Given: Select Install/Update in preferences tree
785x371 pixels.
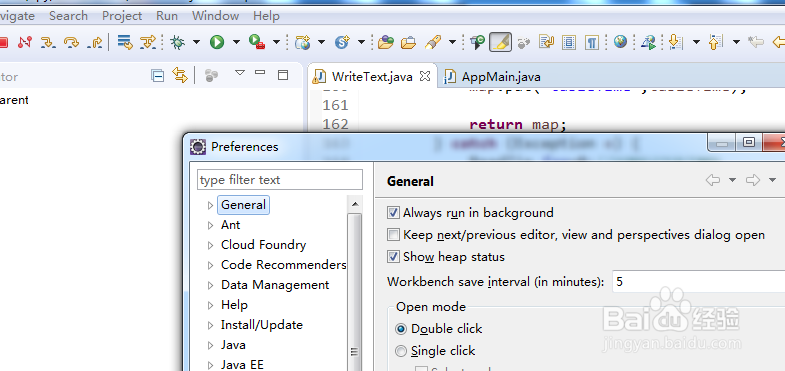Looking at the screenshot, I should click(x=262, y=325).
